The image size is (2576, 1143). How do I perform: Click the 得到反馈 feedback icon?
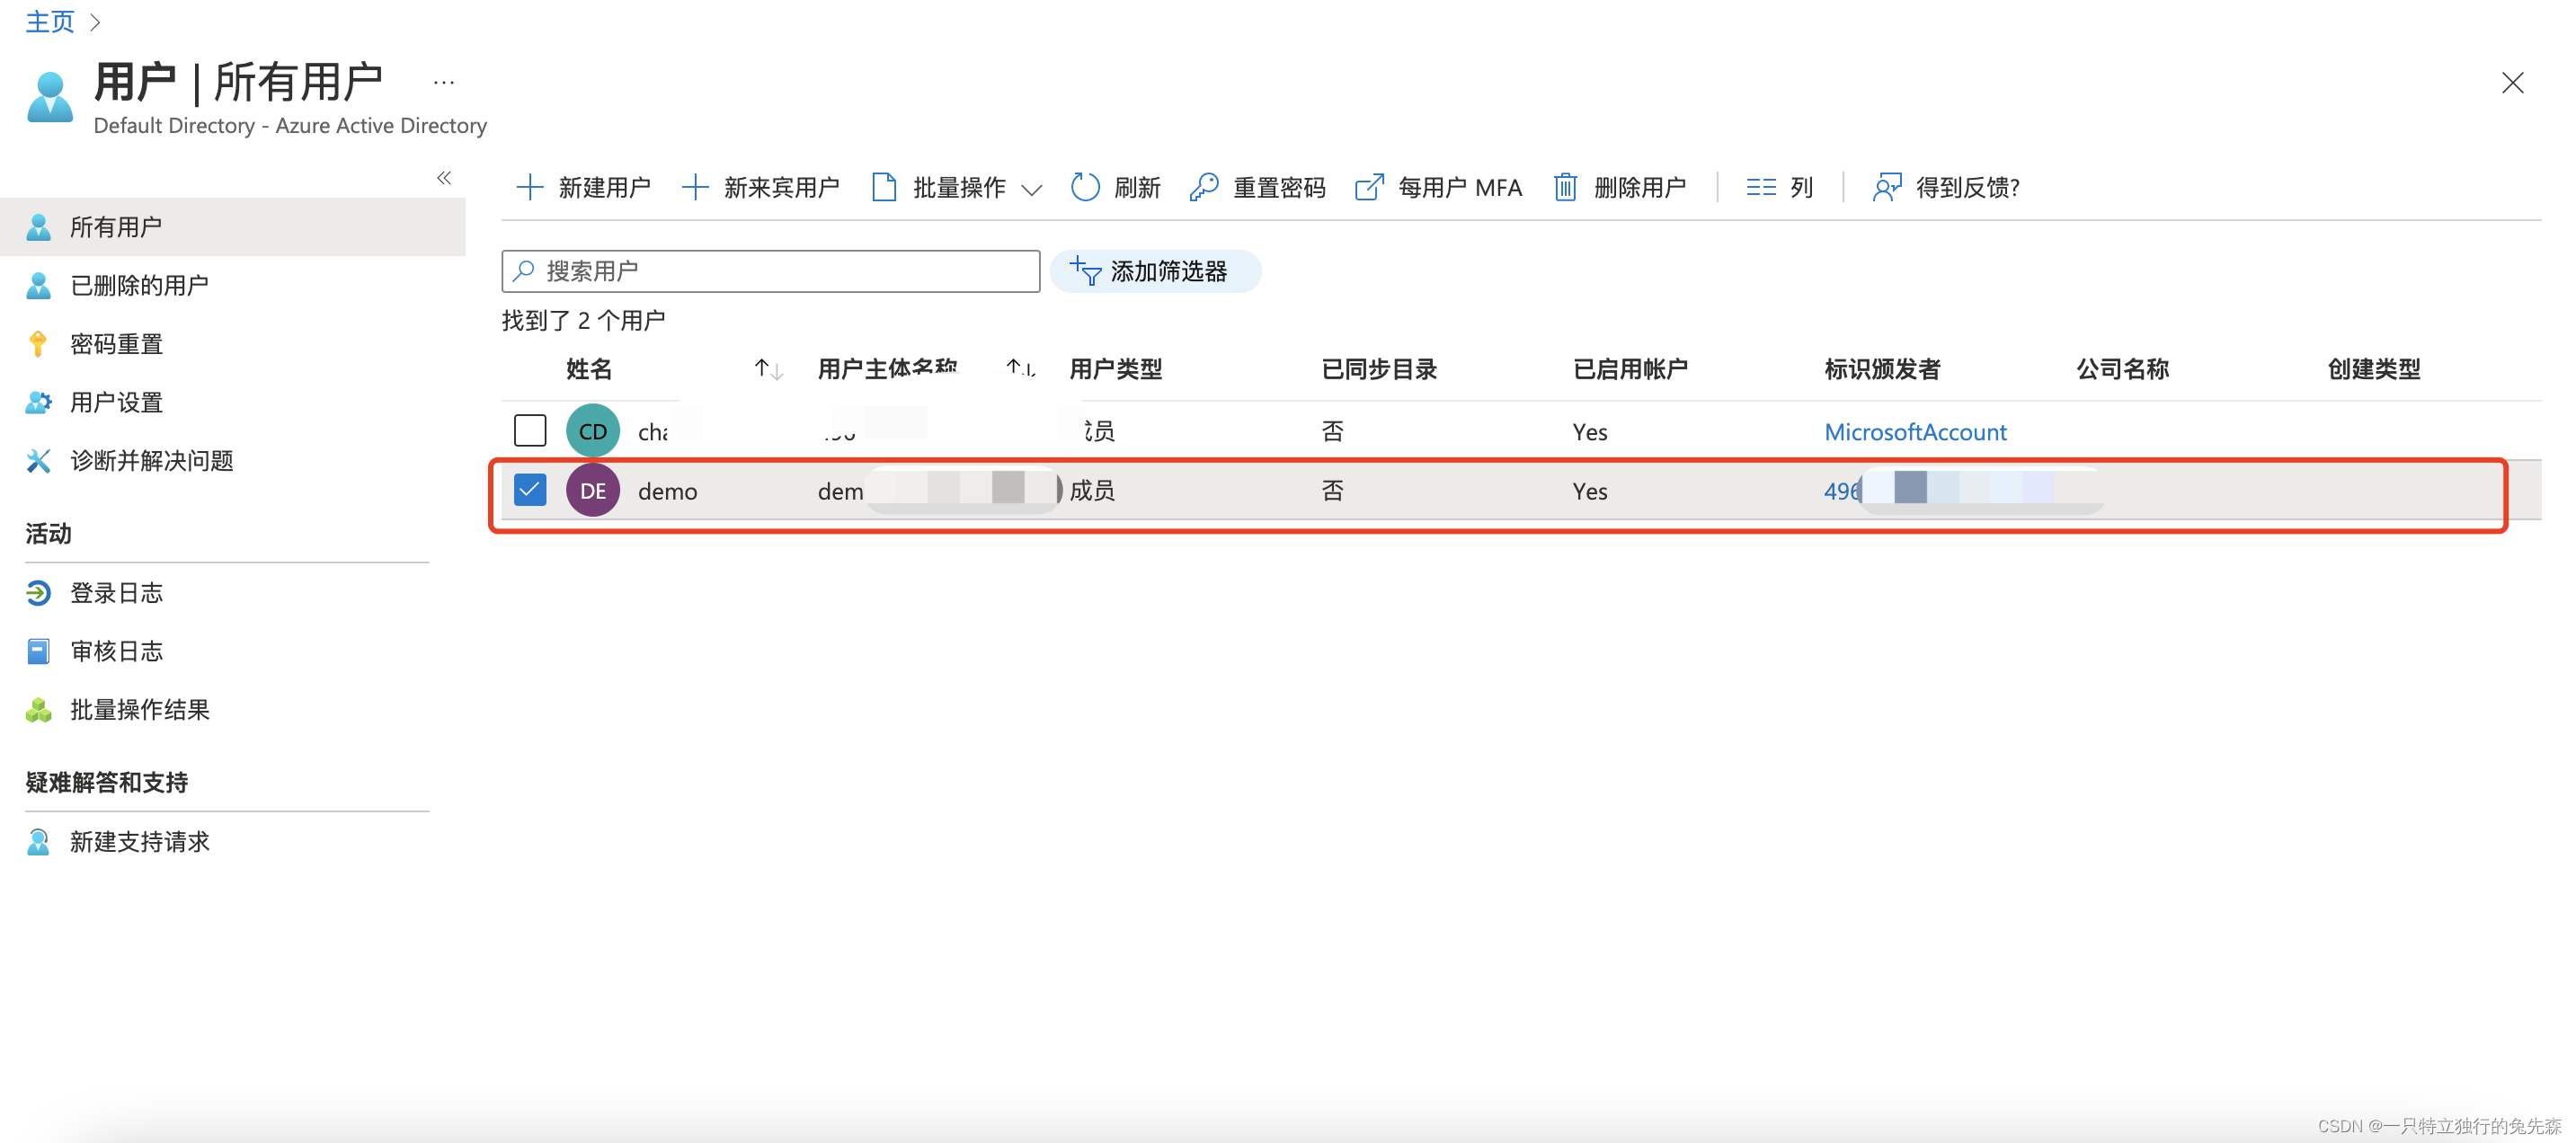click(x=1886, y=187)
